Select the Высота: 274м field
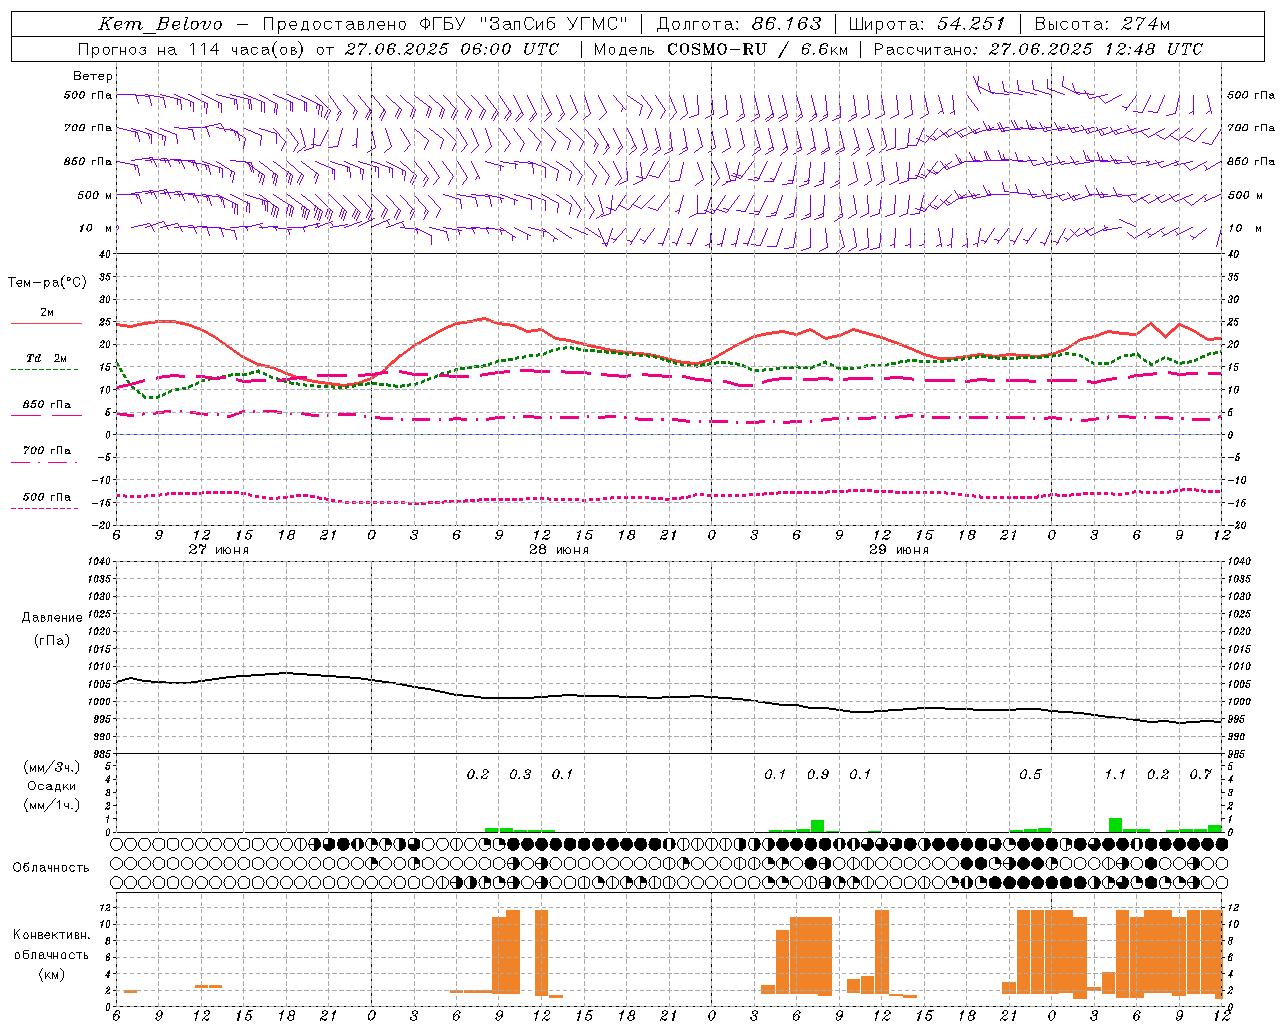Image resolution: width=1280 pixels, height=1024 pixels. pyautogui.click(x=1102, y=24)
